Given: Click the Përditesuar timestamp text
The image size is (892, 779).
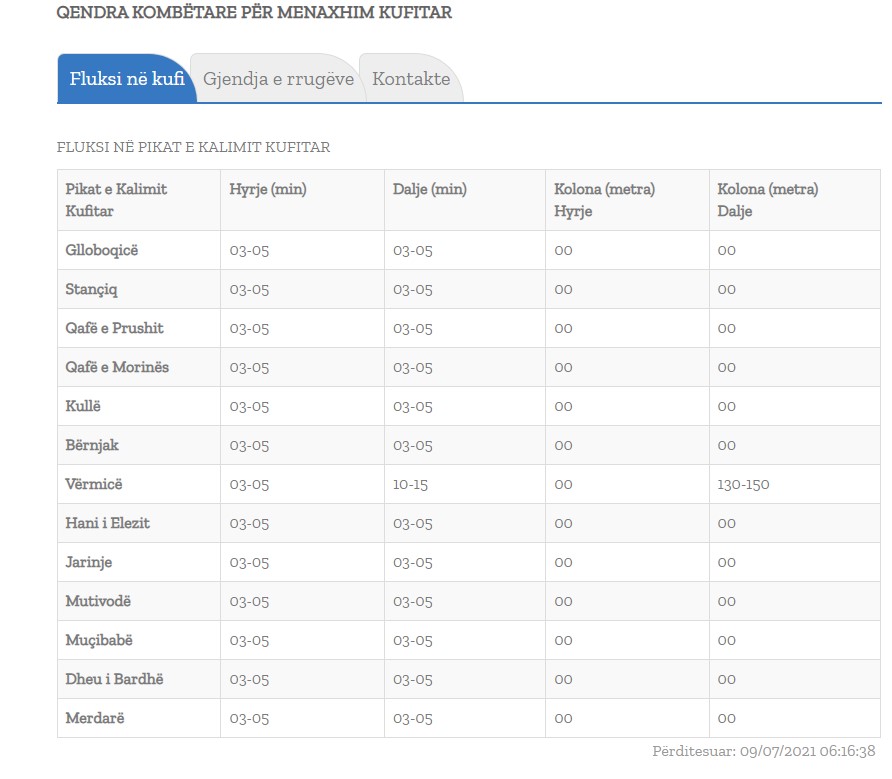Looking at the screenshot, I should coord(764,751).
